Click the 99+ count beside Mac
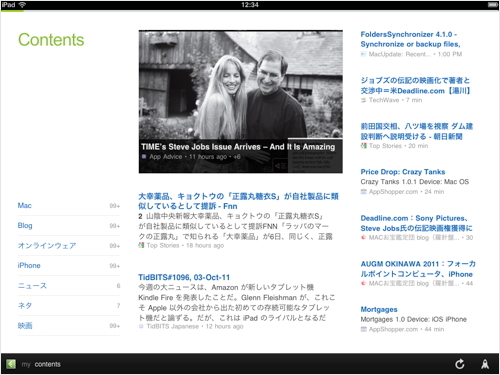This screenshot has height=375, width=500. coord(115,206)
